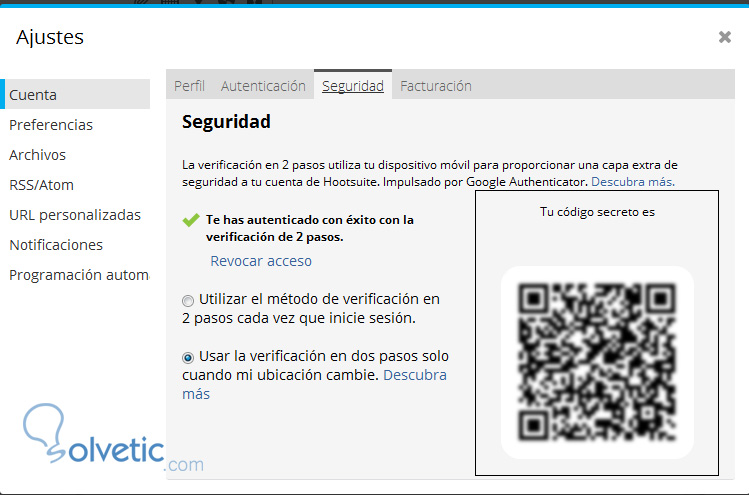
Task: Select the Seguridad tab
Action: [353, 85]
